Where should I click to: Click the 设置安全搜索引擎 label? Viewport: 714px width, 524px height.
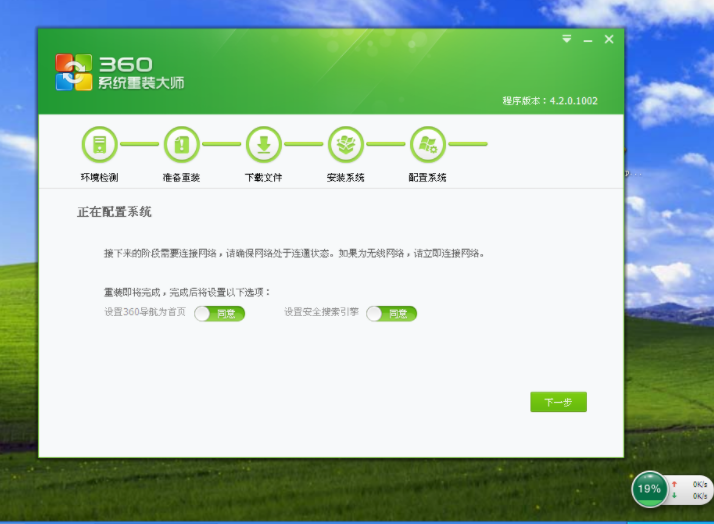321,312
